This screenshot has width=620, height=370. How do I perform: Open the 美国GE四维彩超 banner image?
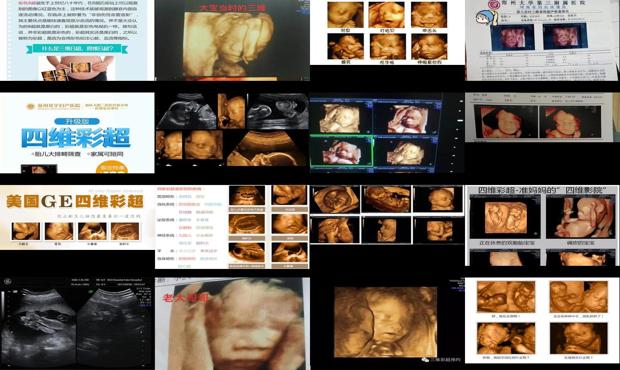coord(77,217)
